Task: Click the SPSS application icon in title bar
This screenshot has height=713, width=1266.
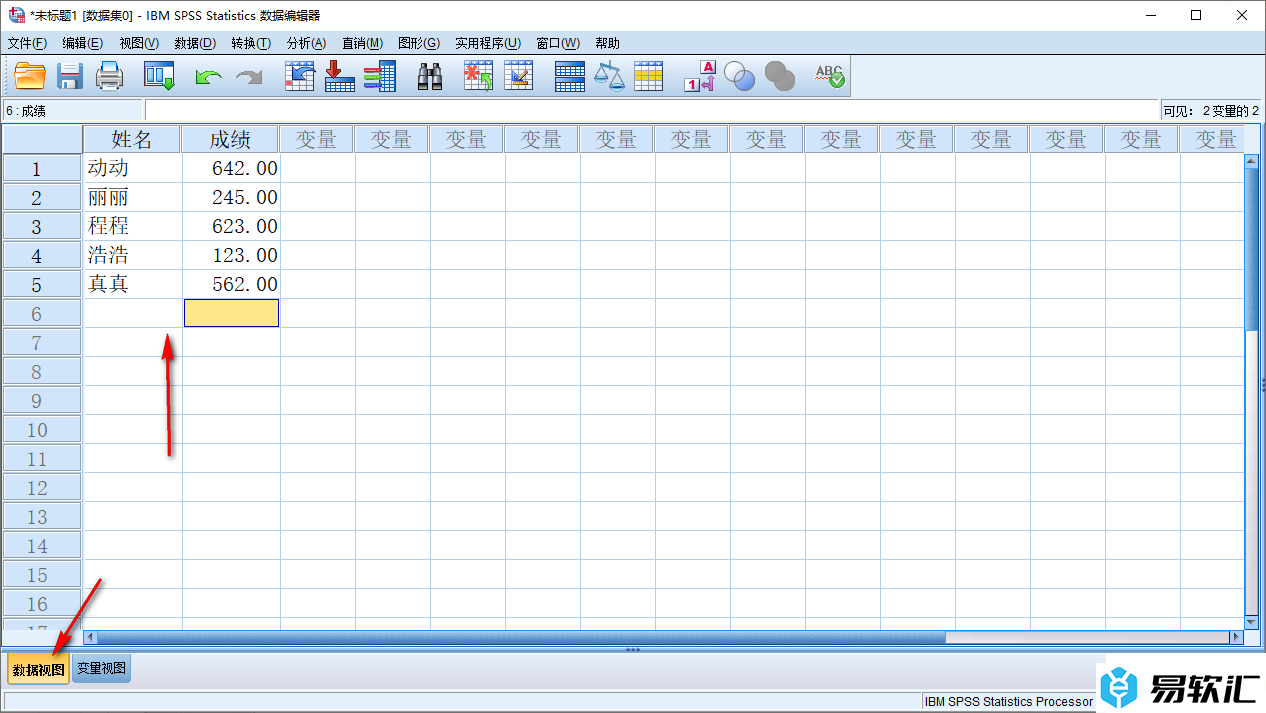Action: click(x=15, y=15)
